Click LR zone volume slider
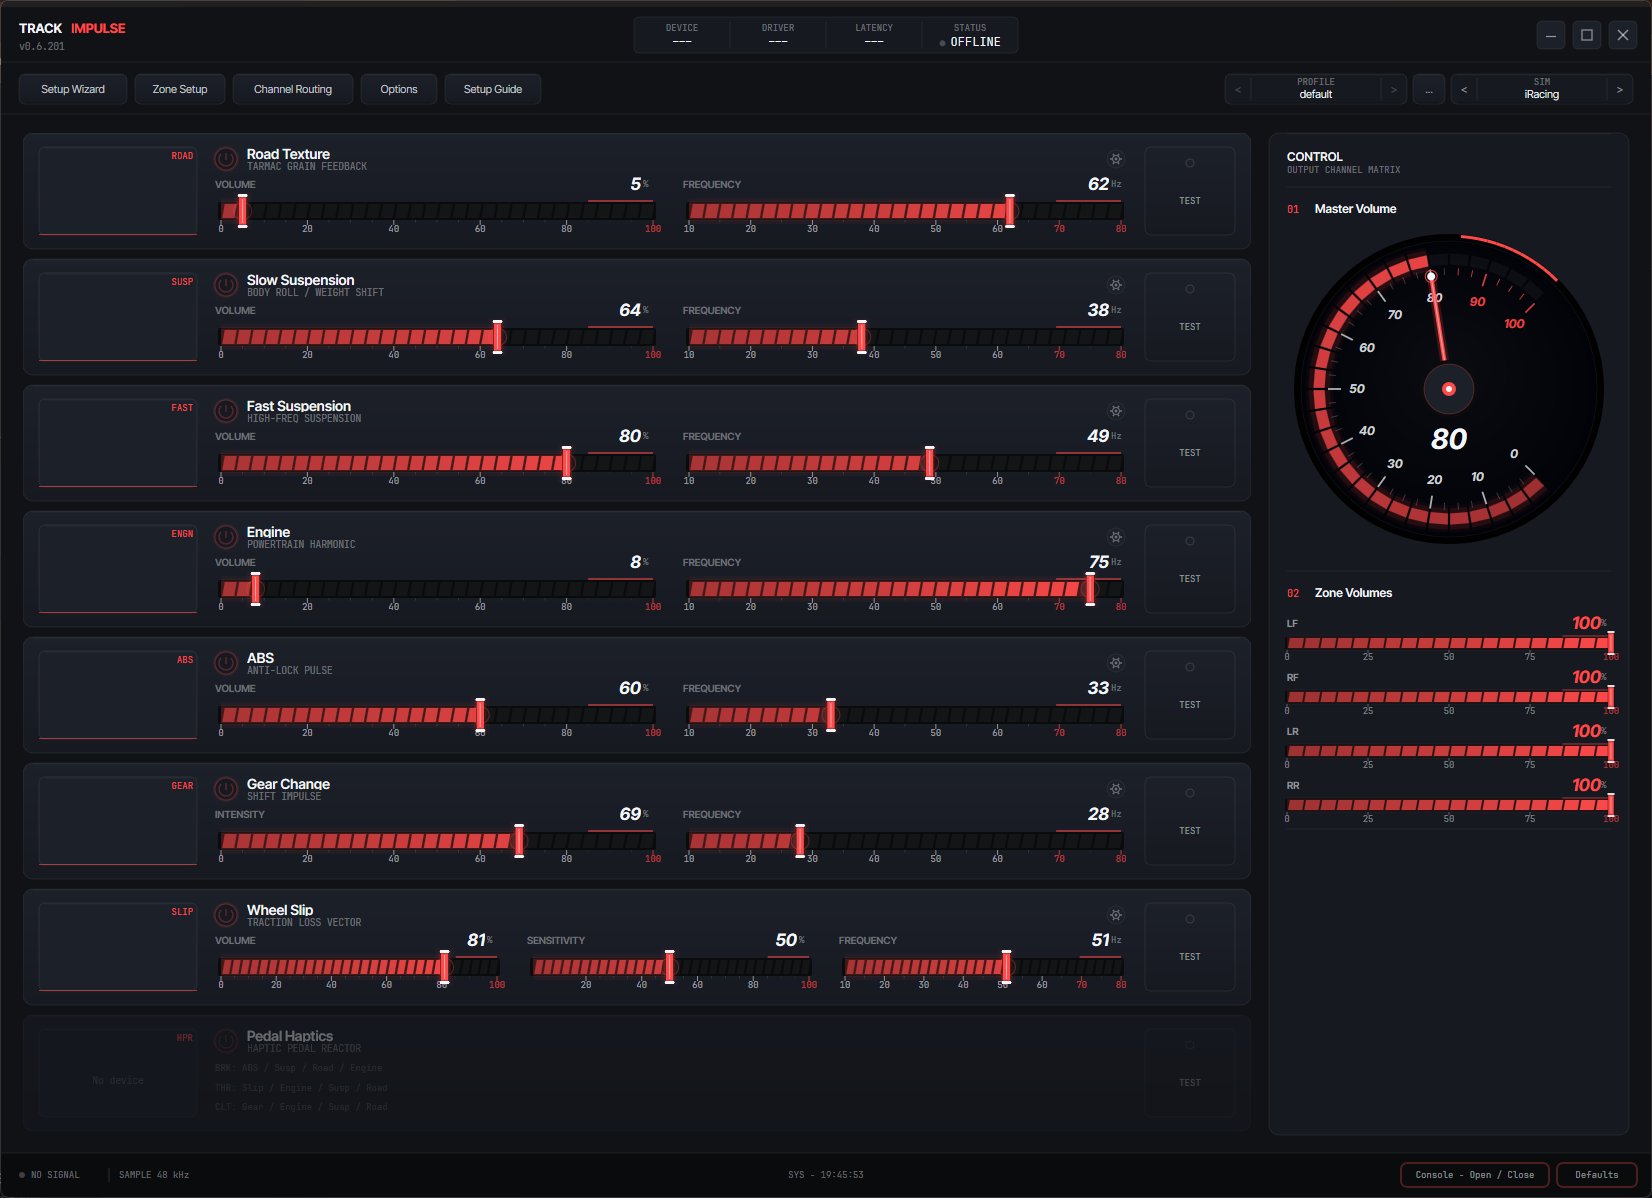This screenshot has width=1652, height=1198. (1449, 751)
